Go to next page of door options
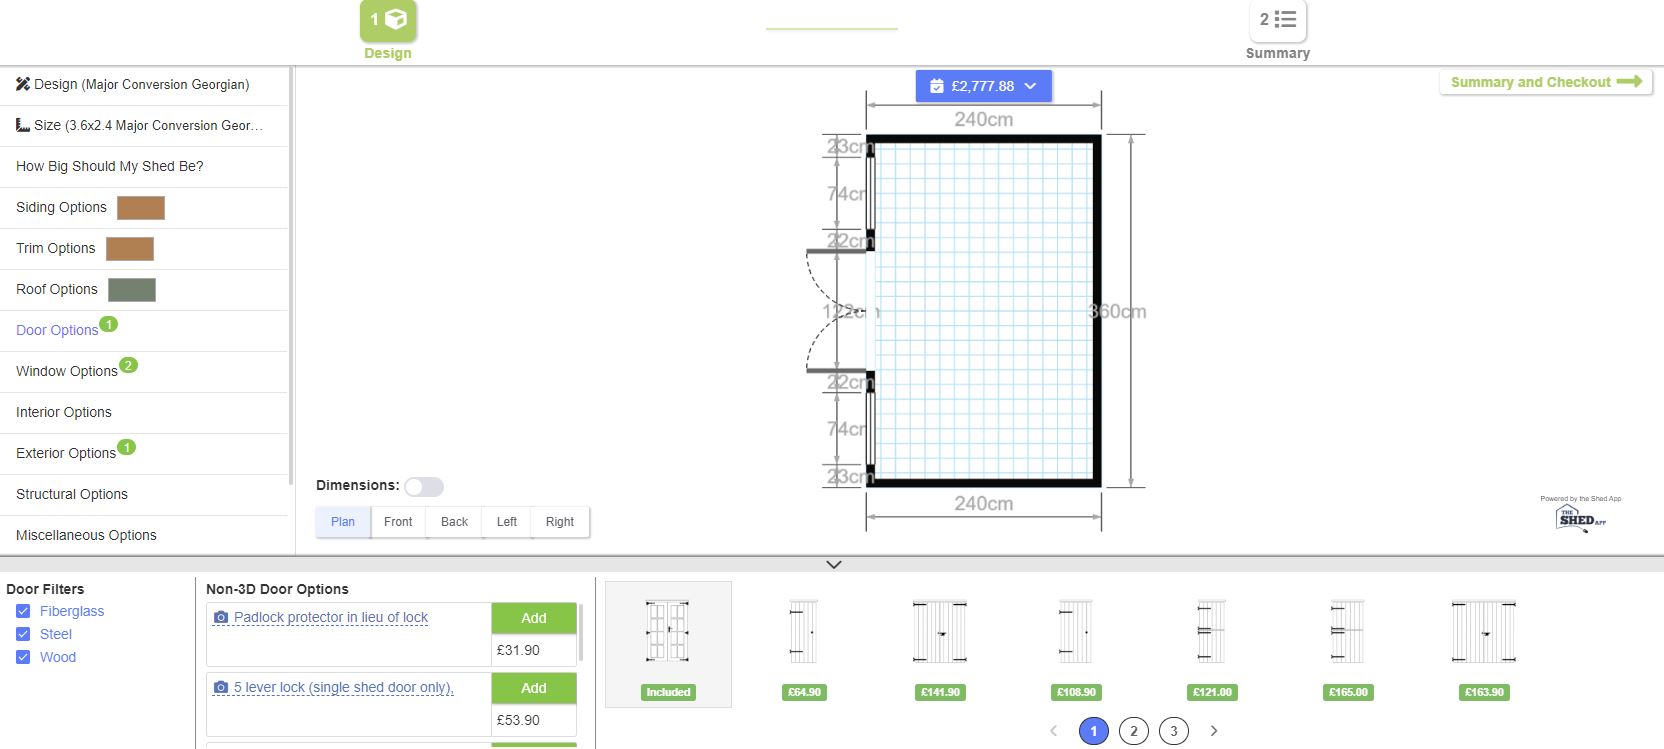The width and height of the screenshot is (1664, 749). click(1214, 731)
